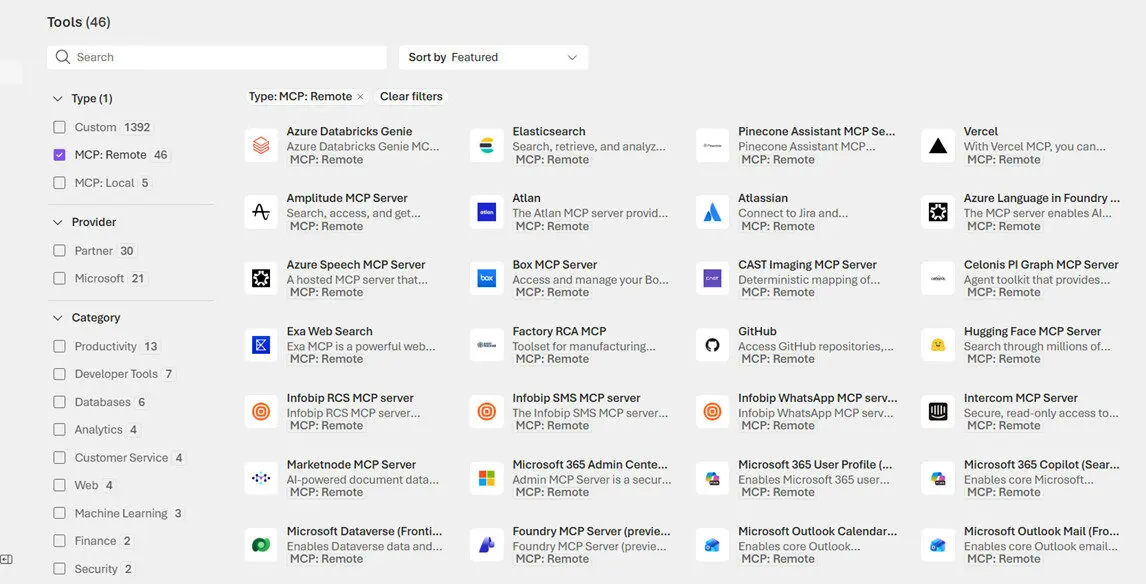Check the Partner provider checkbox

pos(59,251)
